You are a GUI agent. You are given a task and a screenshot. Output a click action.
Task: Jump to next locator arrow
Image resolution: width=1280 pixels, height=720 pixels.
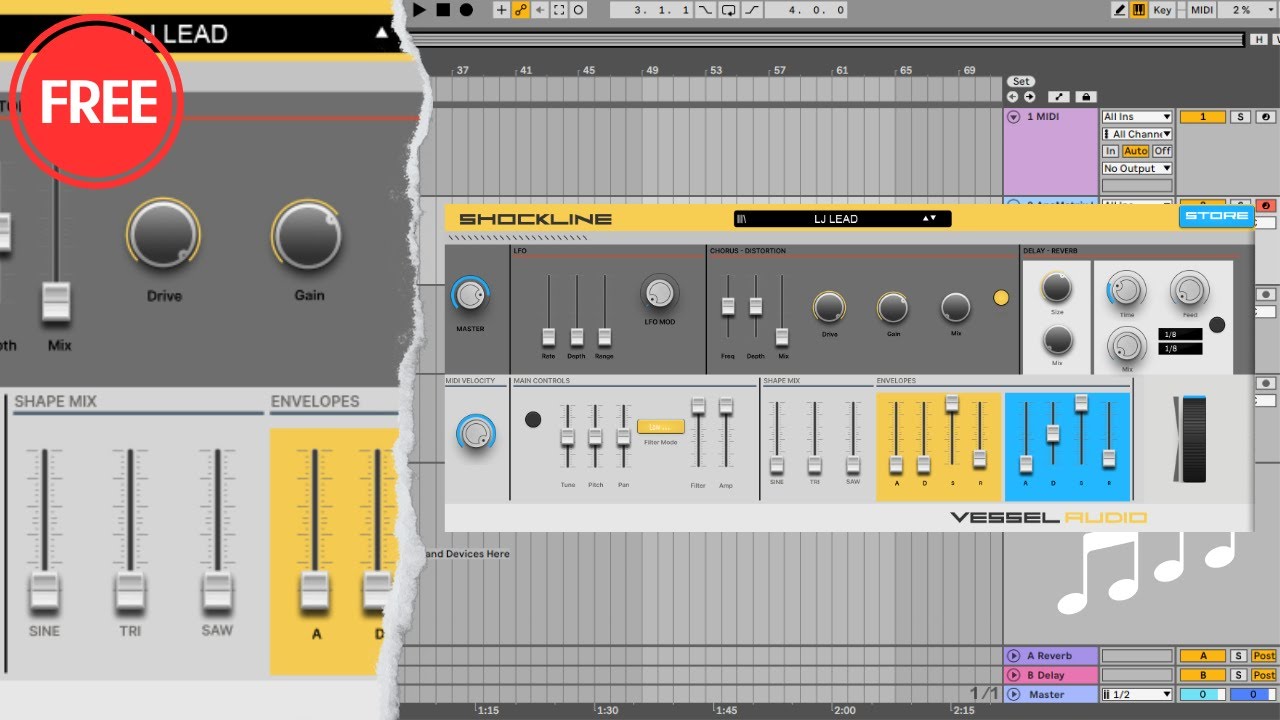click(1029, 97)
